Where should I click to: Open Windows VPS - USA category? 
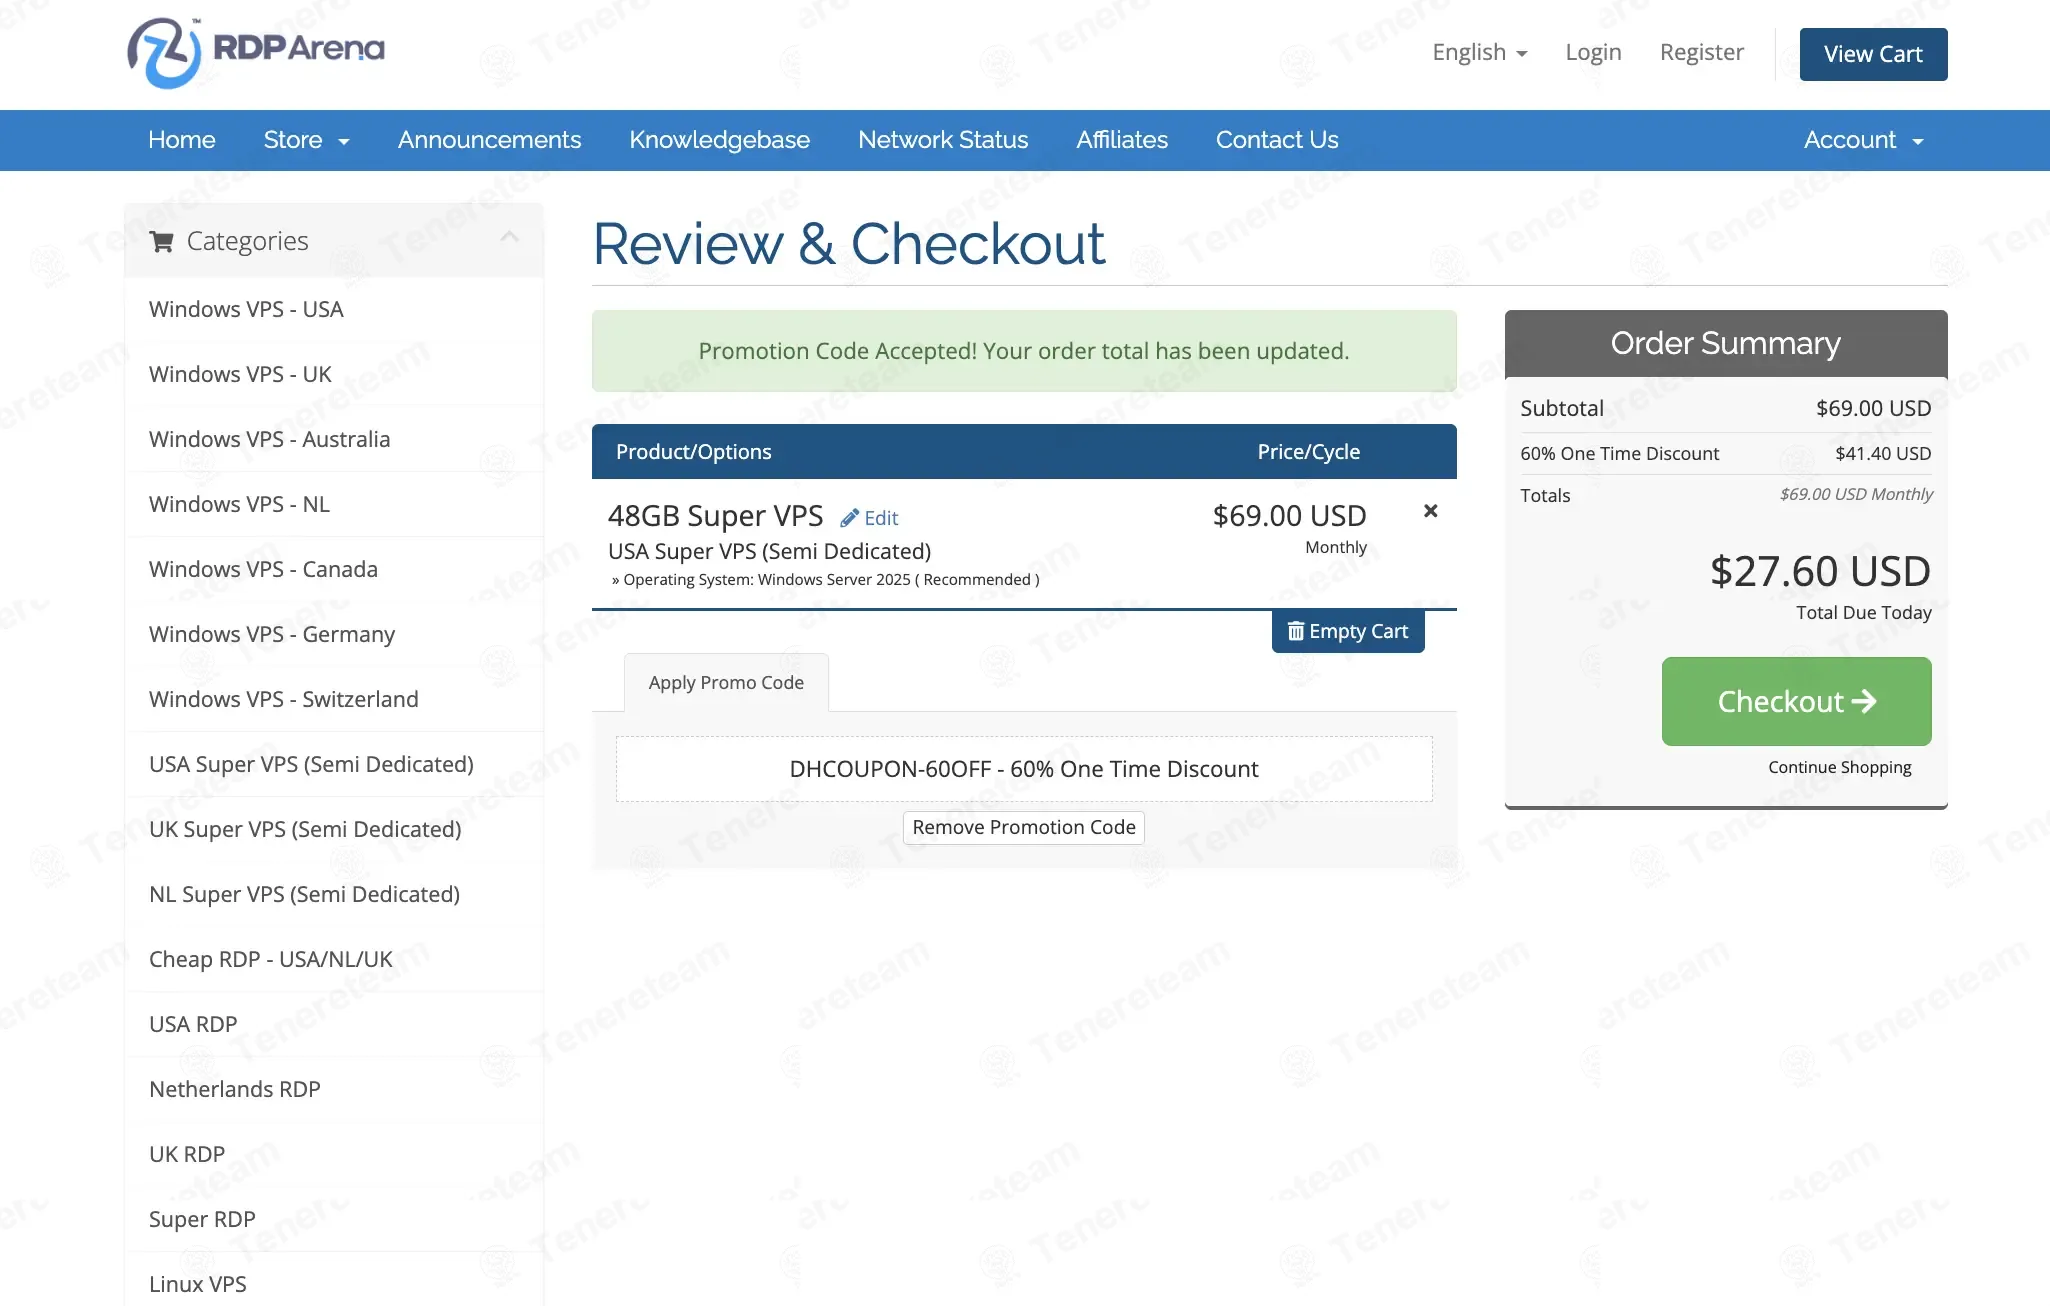(334, 309)
